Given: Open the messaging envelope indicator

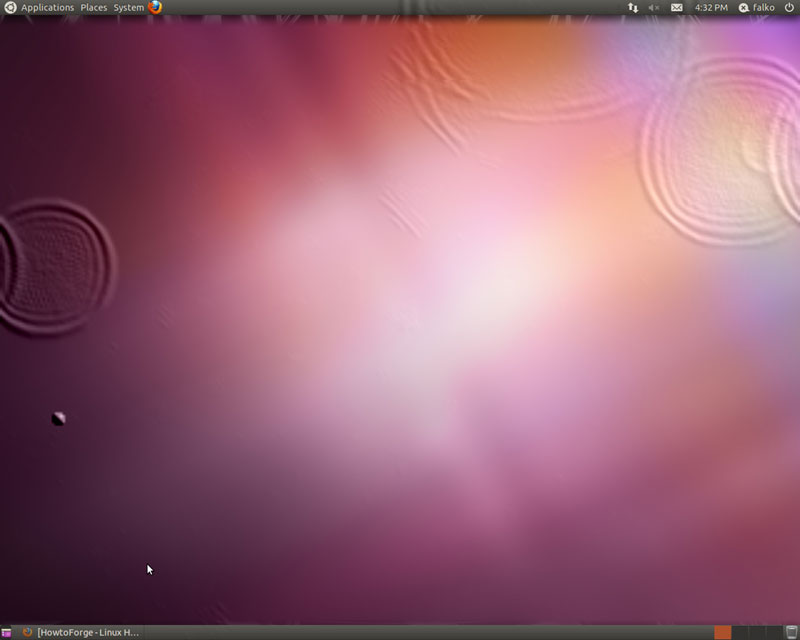Looking at the screenshot, I should click(677, 8).
